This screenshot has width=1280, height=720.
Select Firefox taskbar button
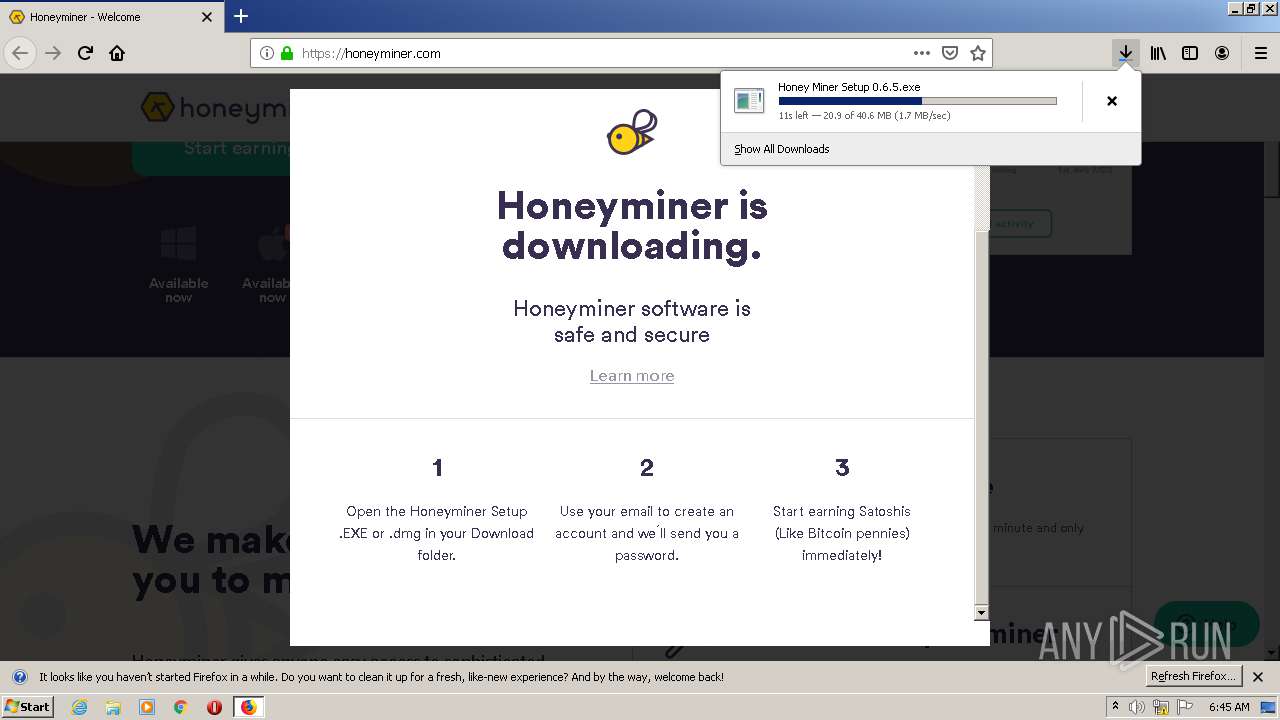248,707
